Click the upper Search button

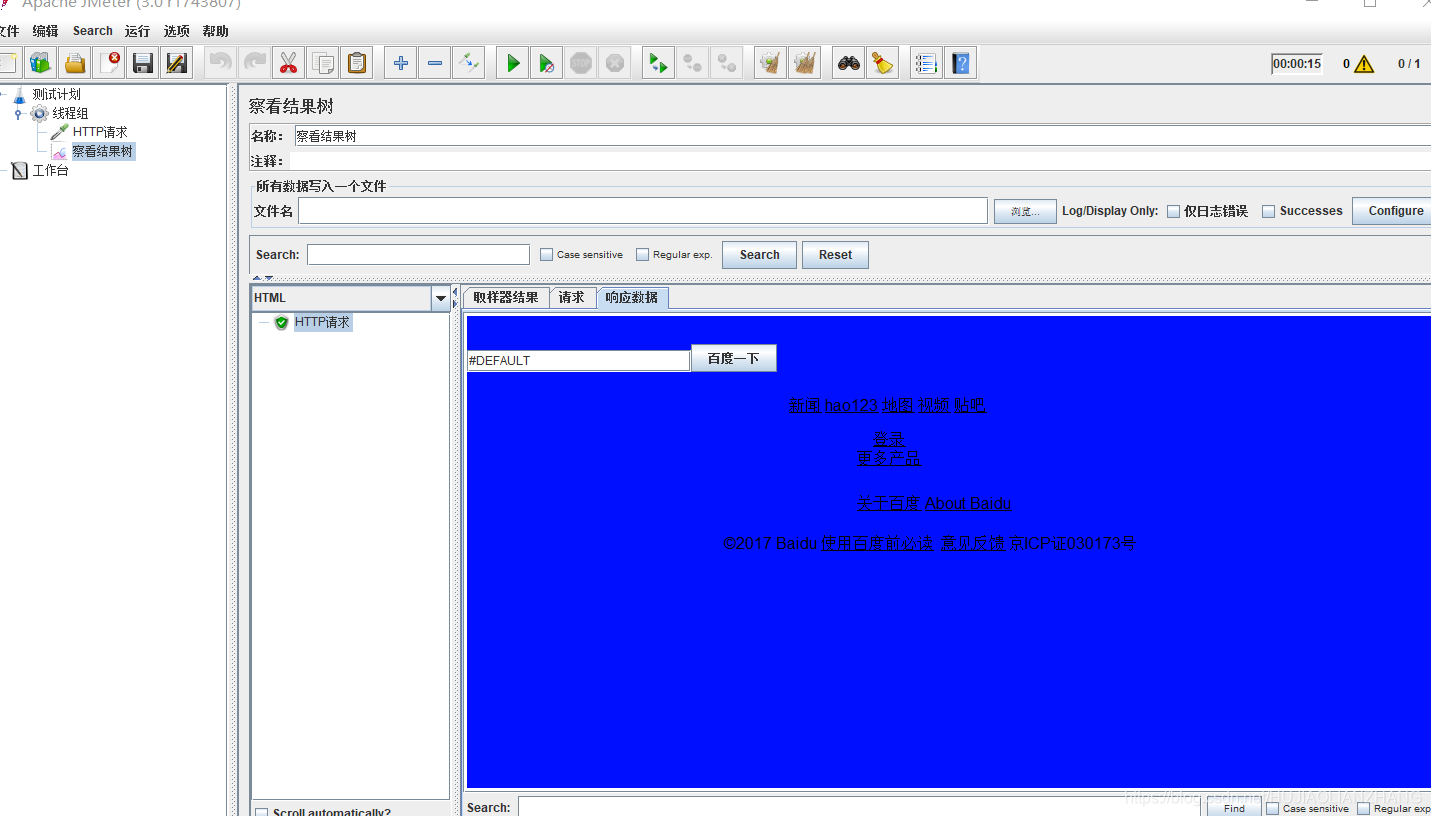pyautogui.click(x=759, y=255)
